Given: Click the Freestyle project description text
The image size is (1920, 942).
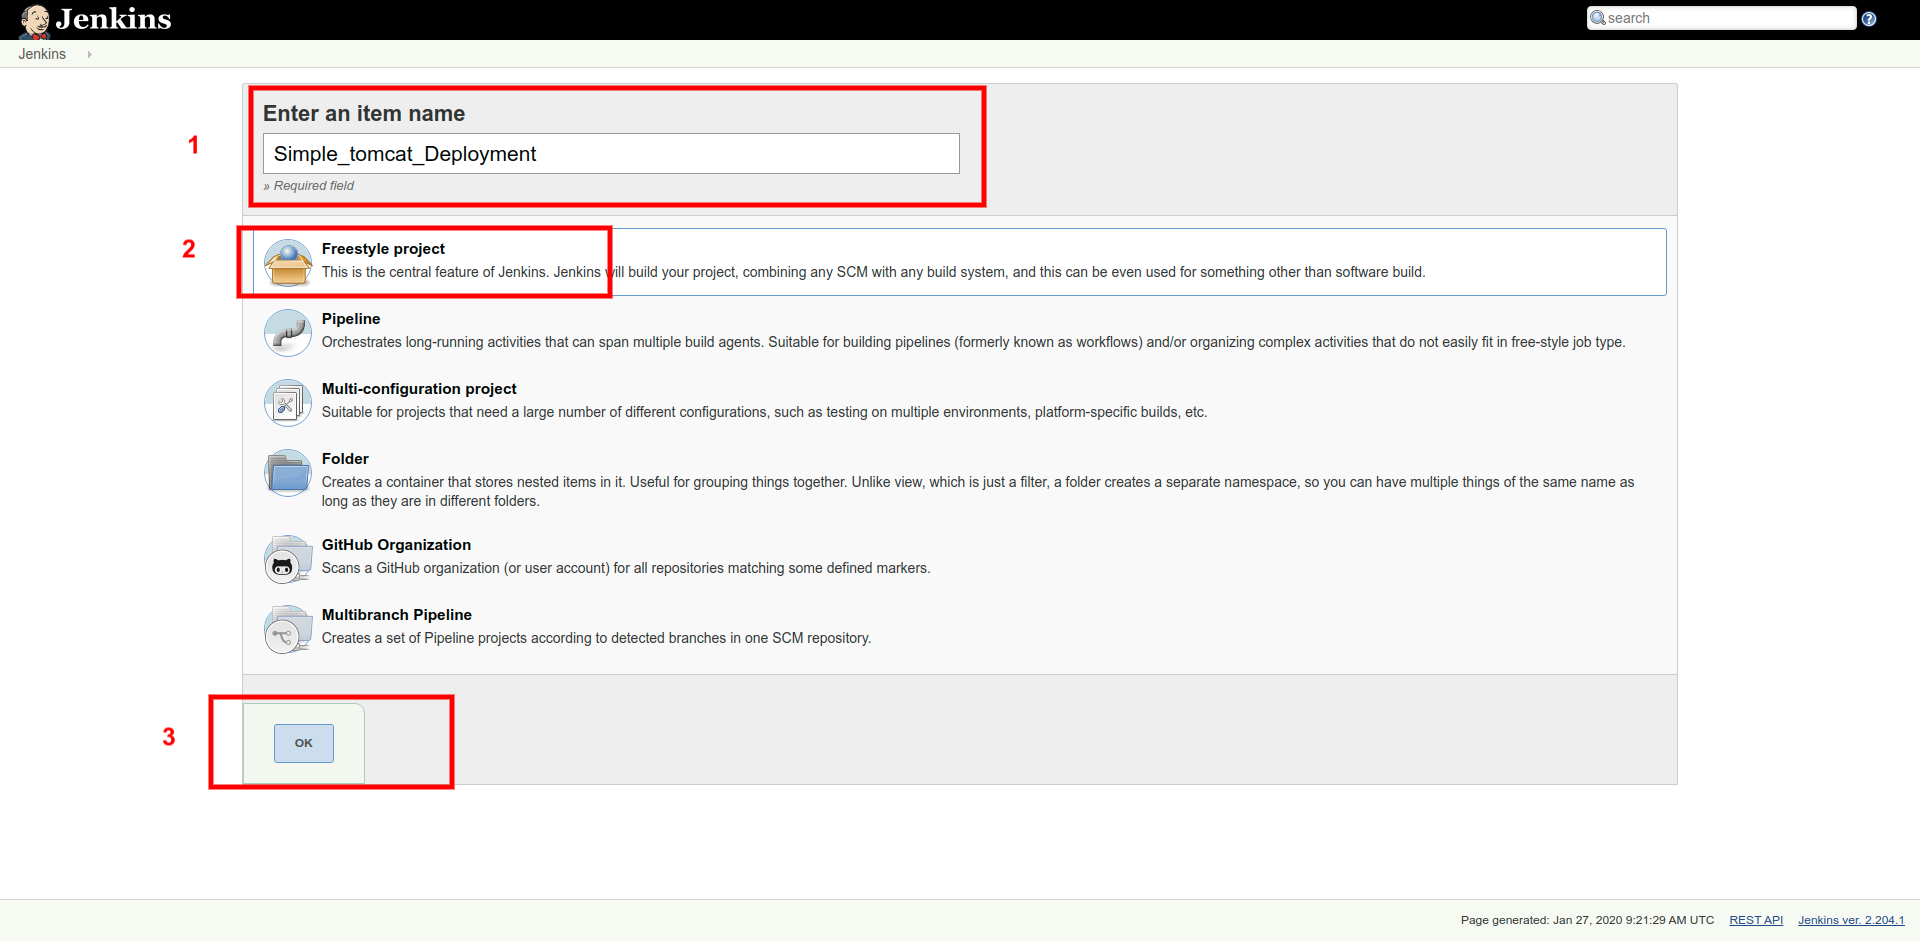Looking at the screenshot, I should tap(873, 272).
